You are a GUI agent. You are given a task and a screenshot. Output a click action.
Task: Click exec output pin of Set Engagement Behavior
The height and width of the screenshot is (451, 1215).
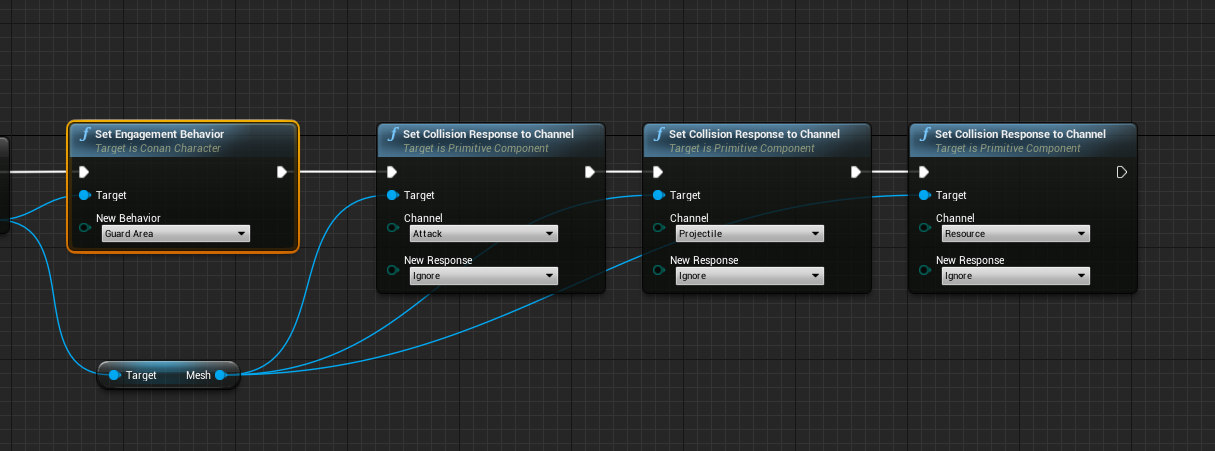pos(282,172)
